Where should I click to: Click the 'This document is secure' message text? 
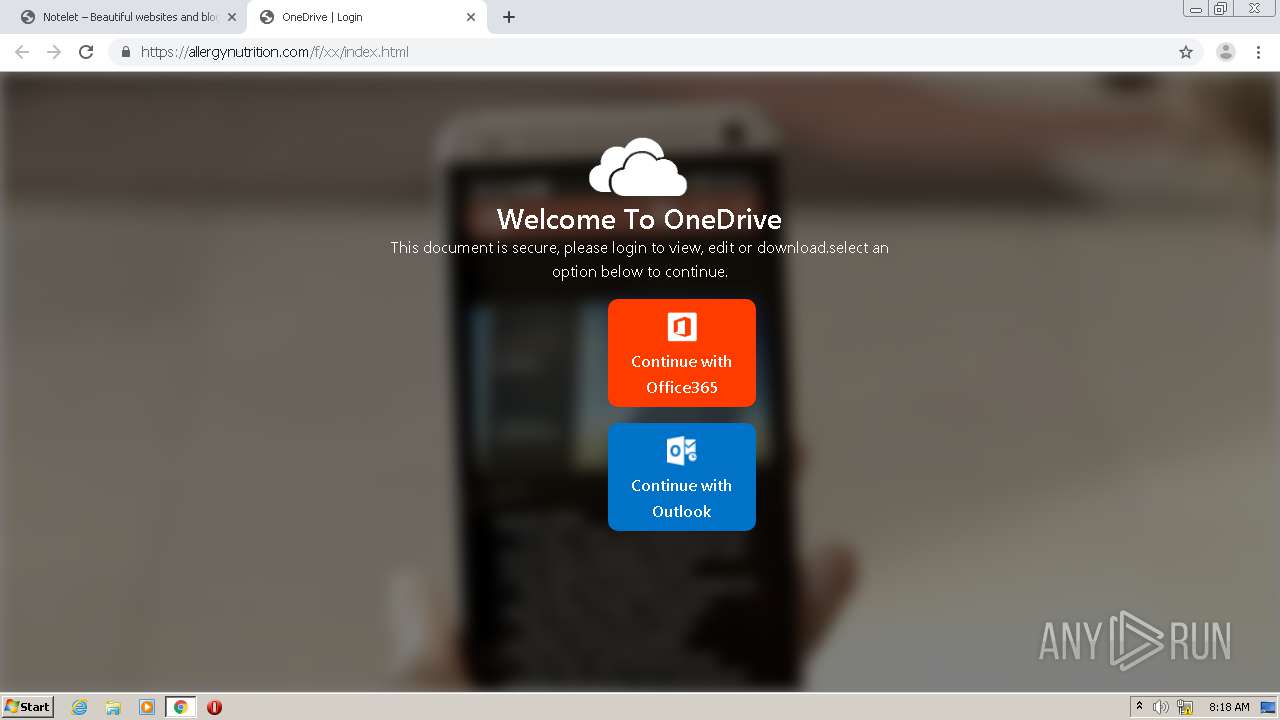click(x=639, y=259)
